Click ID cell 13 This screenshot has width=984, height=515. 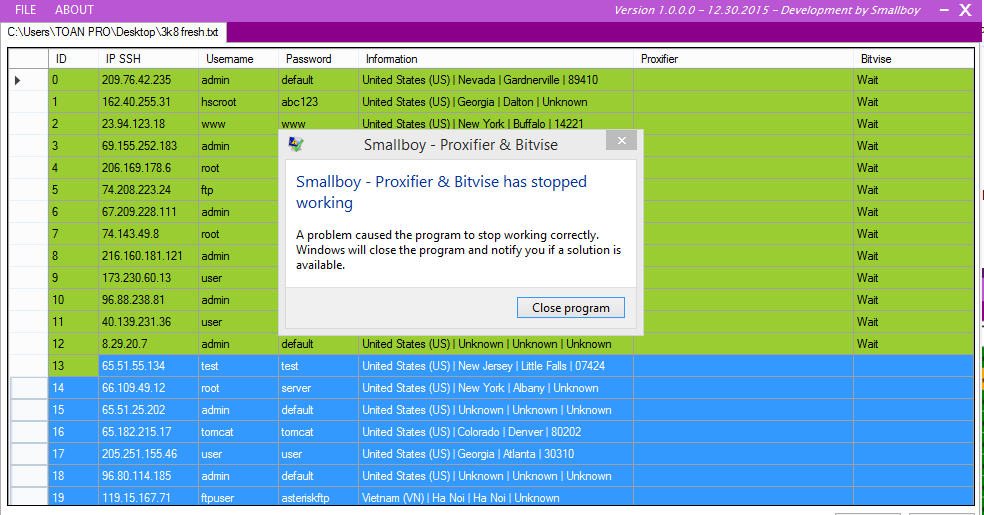(73, 366)
